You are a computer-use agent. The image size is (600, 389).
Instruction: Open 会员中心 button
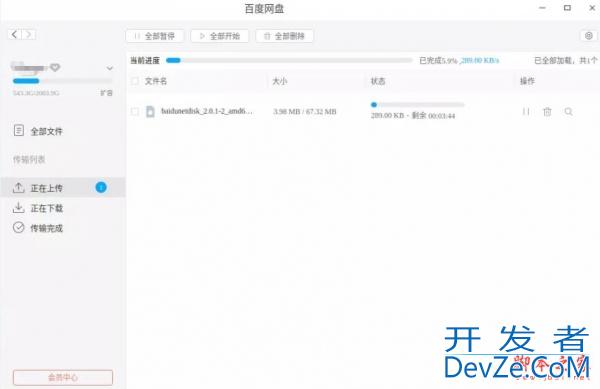click(x=63, y=378)
